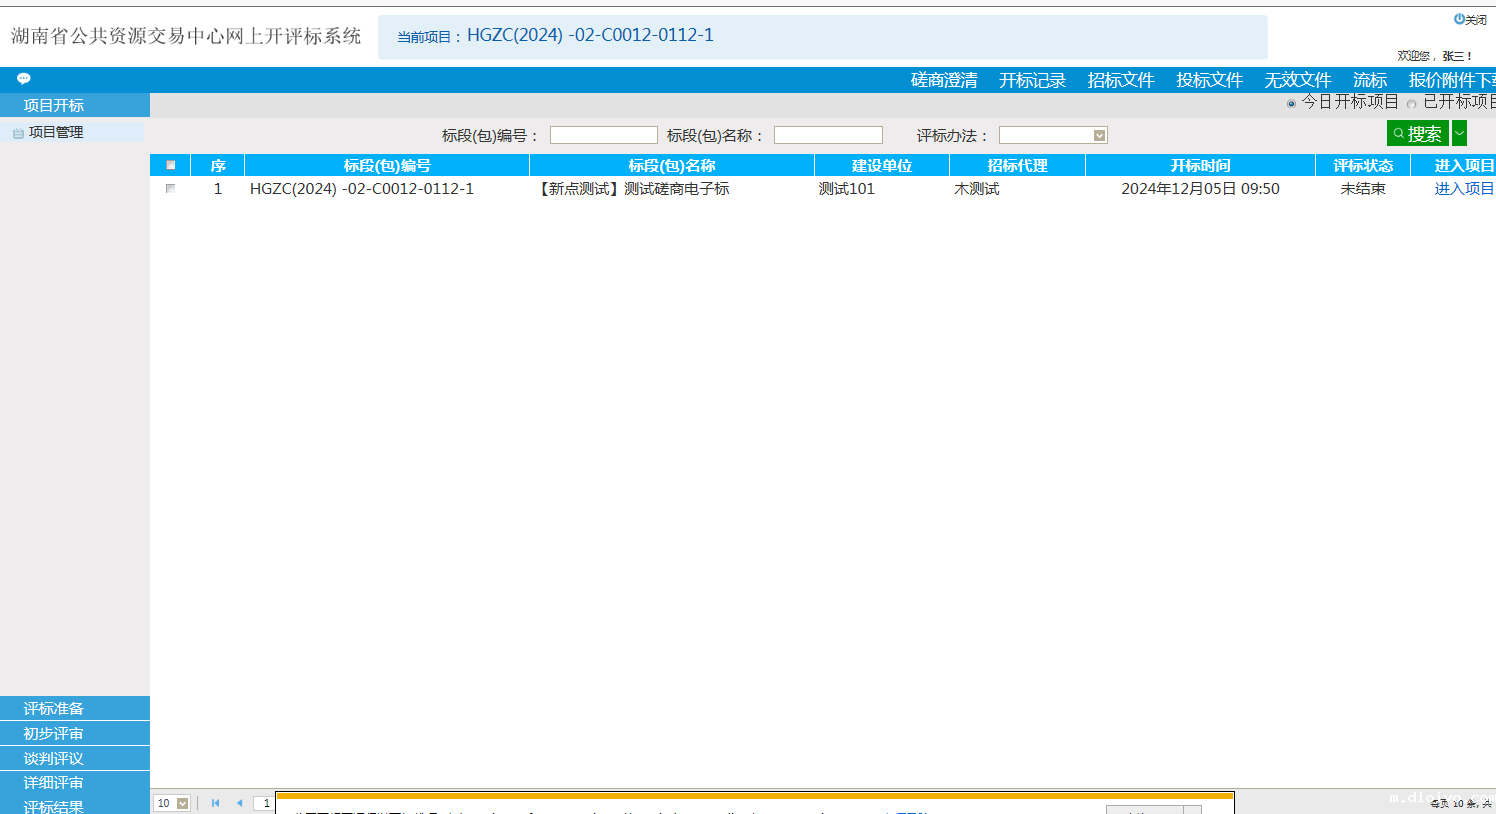Go to previous page of results
1496x814 pixels.
(x=239, y=803)
